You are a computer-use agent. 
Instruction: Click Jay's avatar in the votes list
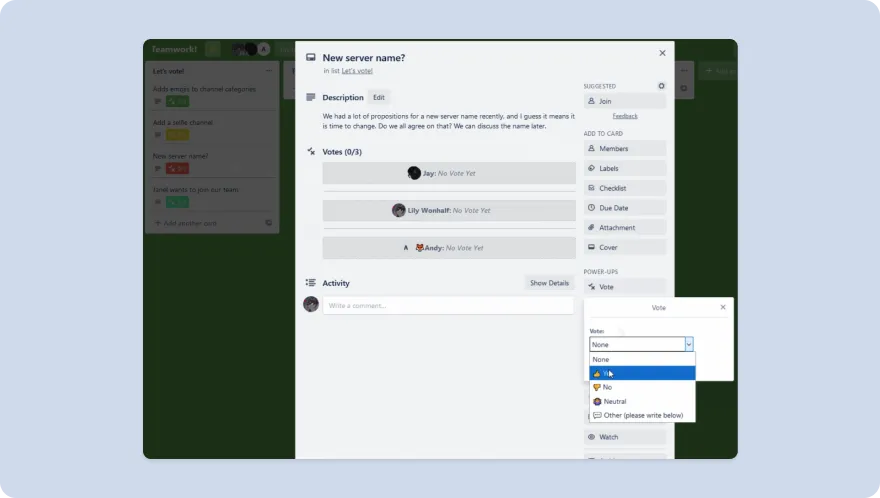(414, 173)
